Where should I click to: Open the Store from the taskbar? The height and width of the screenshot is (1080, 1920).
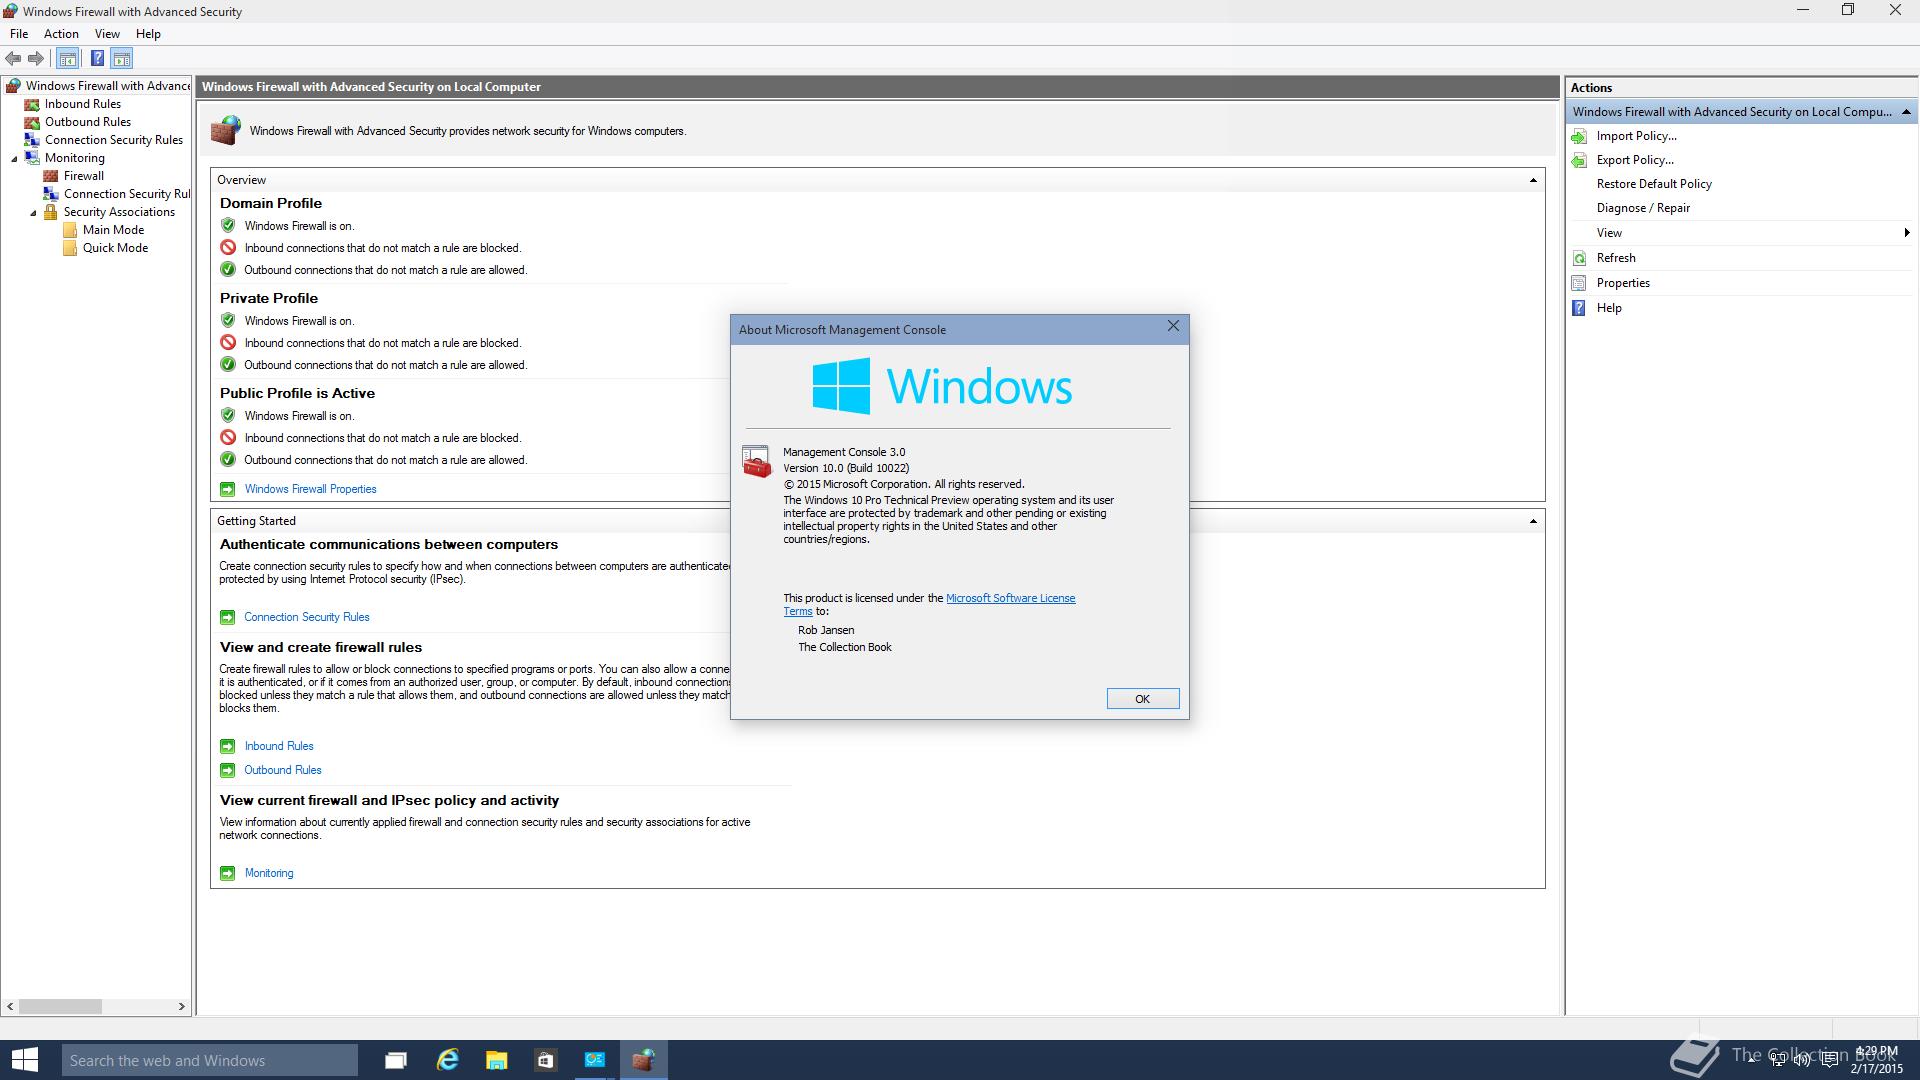[545, 1060]
